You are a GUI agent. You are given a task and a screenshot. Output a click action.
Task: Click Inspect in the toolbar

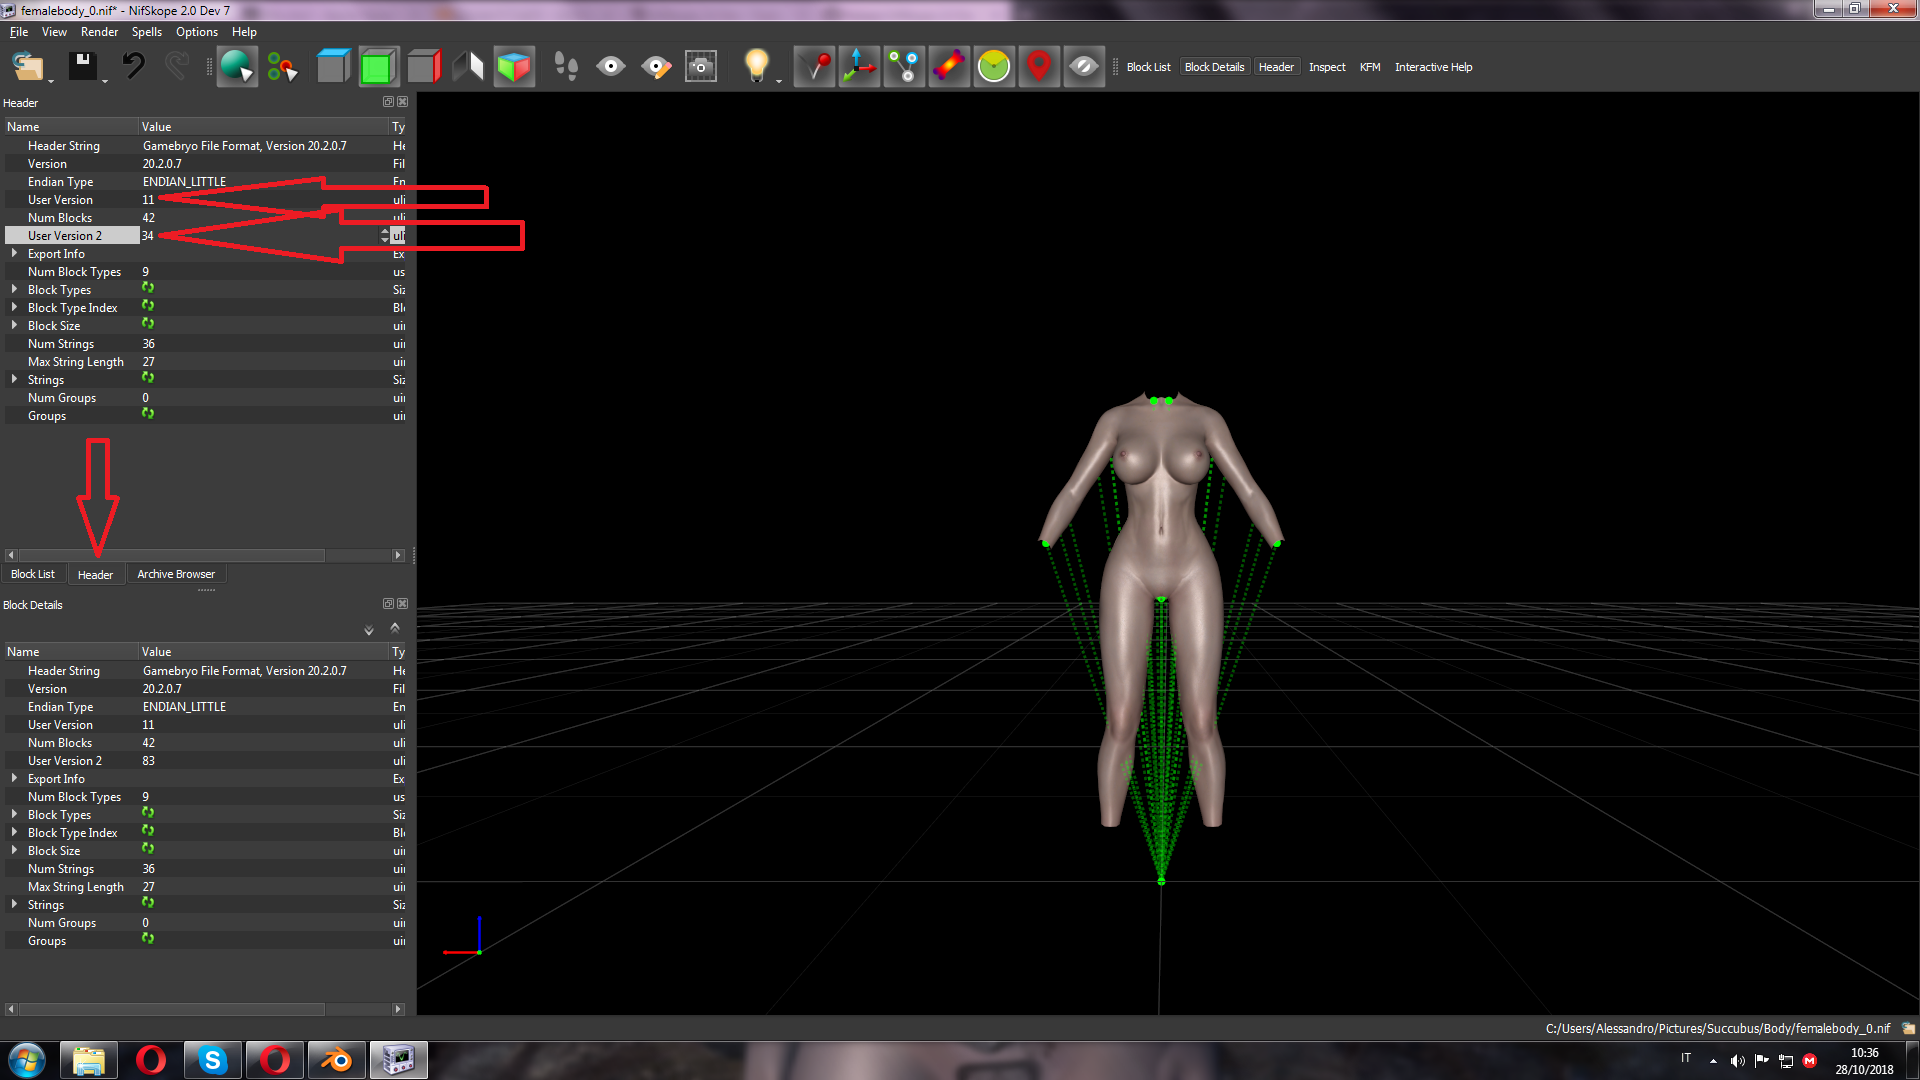[1327, 67]
